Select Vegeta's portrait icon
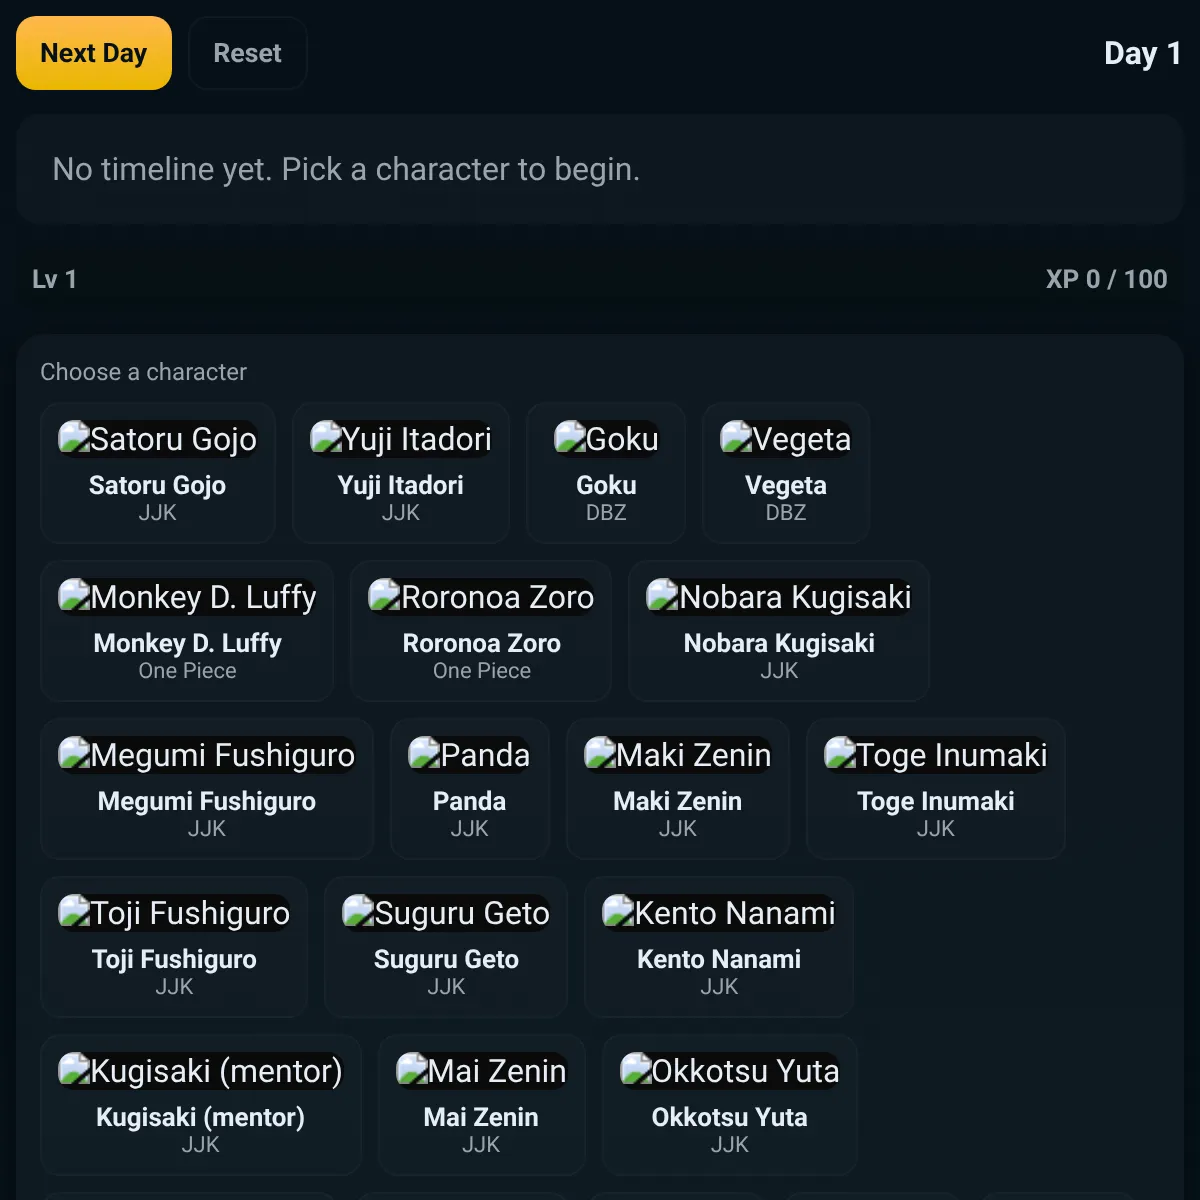This screenshot has height=1200, width=1200. click(x=786, y=439)
